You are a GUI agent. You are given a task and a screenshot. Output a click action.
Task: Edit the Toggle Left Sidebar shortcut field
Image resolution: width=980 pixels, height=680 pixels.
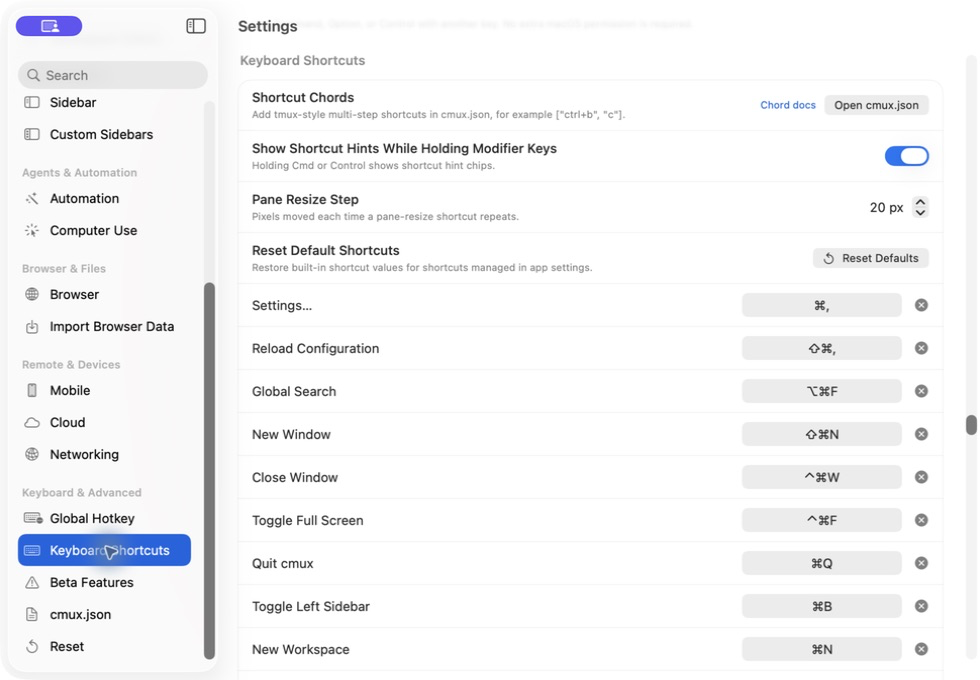pos(821,606)
